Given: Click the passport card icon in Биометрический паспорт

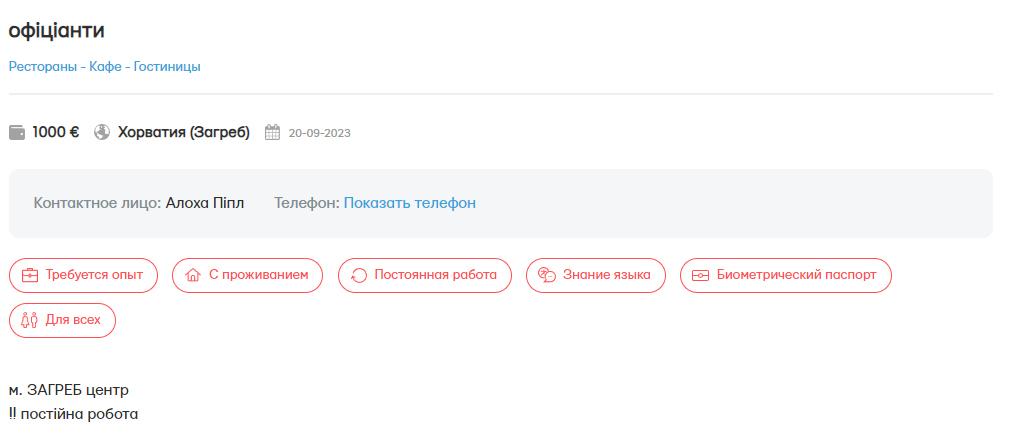Looking at the screenshot, I should click(701, 275).
